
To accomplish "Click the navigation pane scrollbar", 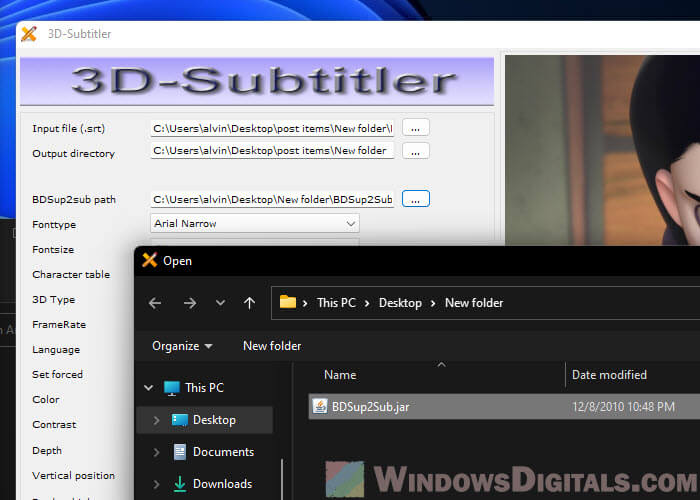I will pos(282,479).
